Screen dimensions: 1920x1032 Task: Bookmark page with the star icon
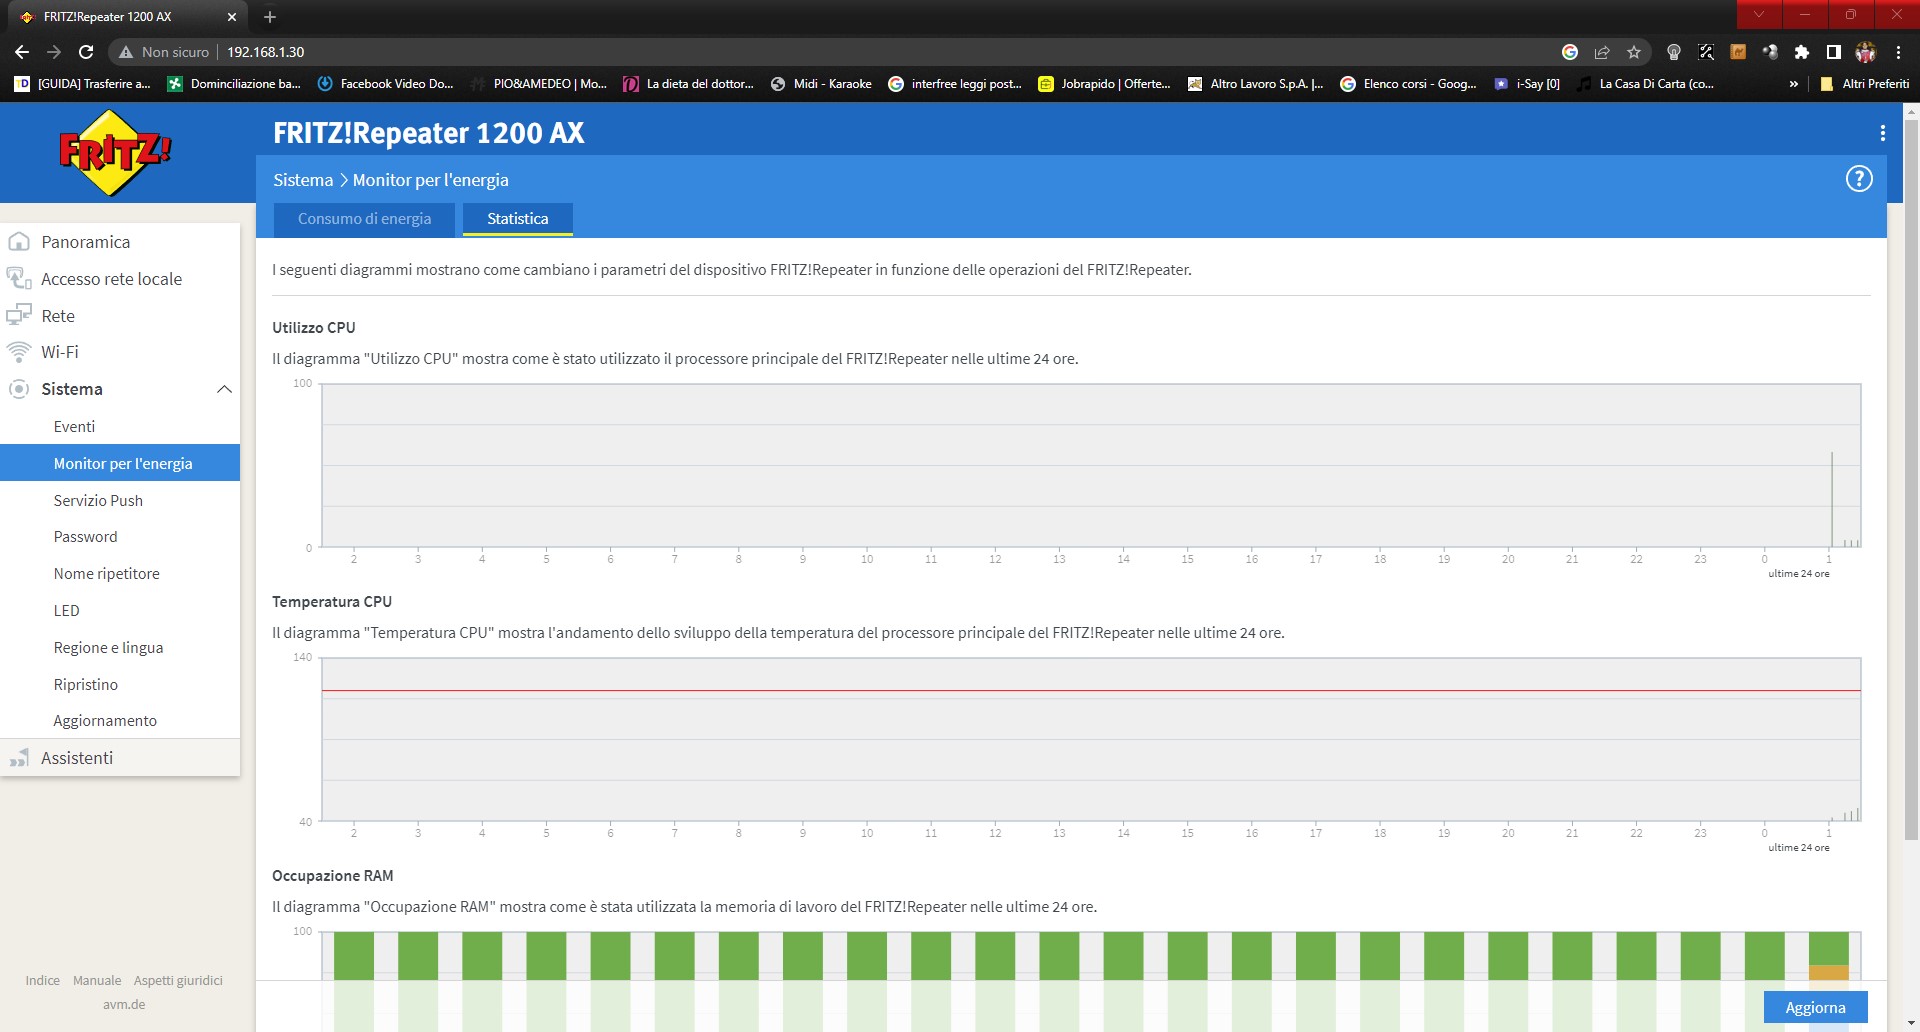pyautogui.click(x=1634, y=52)
